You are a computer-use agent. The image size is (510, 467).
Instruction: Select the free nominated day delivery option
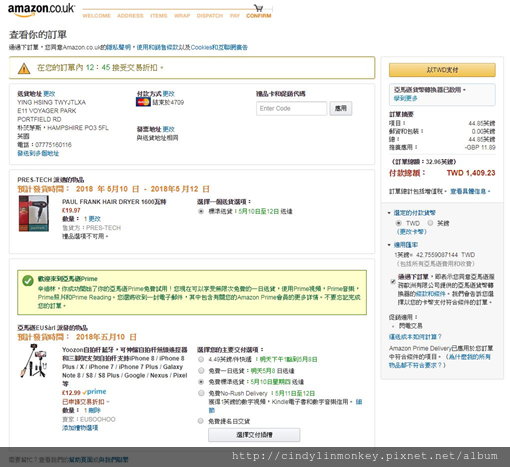pos(201,421)
